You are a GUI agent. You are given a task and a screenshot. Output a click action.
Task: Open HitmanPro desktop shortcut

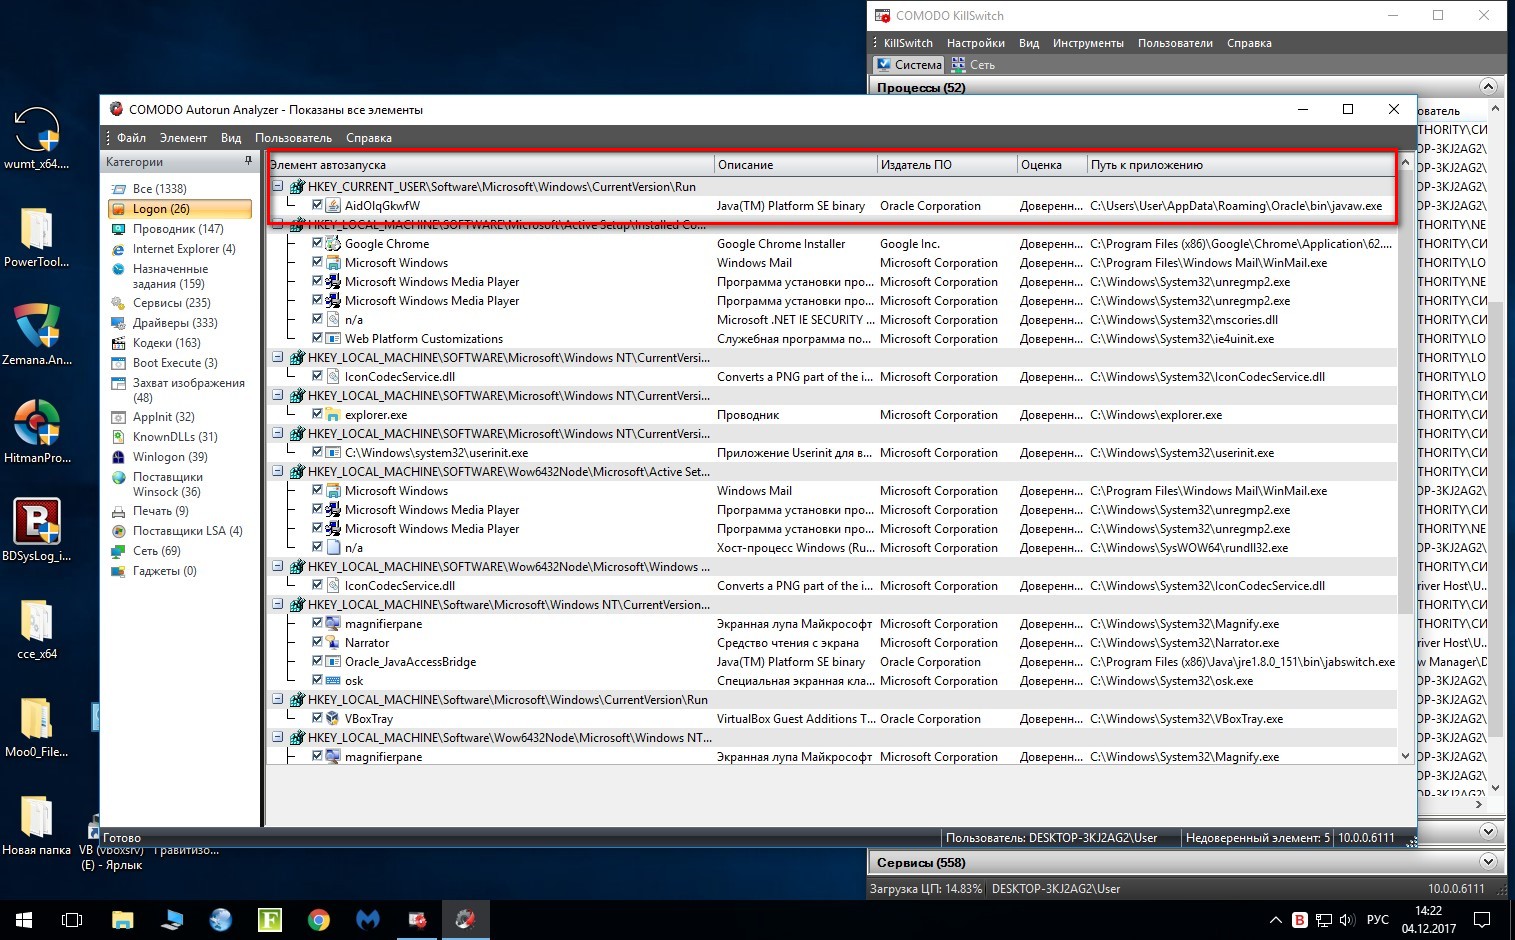[x=37, y=425]
